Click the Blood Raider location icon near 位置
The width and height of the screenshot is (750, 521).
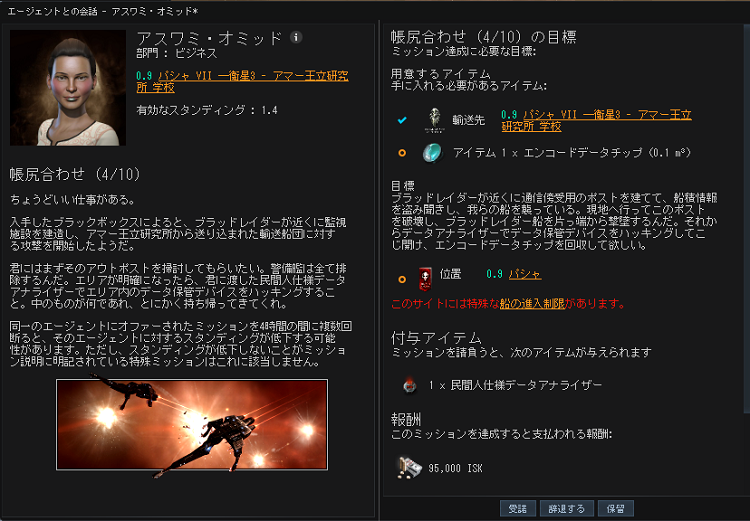click(x=425, y=279)
